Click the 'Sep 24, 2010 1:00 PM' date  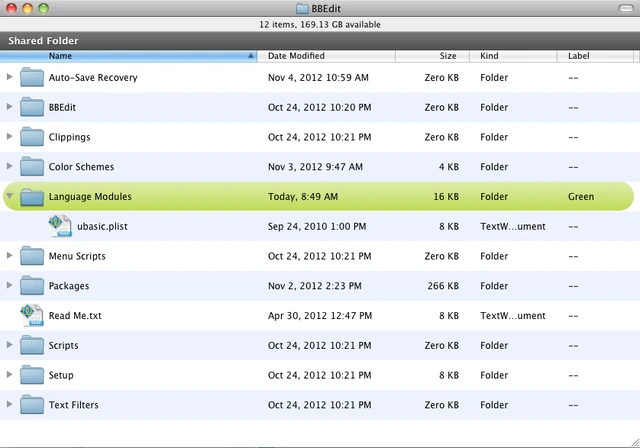(317, 226)
